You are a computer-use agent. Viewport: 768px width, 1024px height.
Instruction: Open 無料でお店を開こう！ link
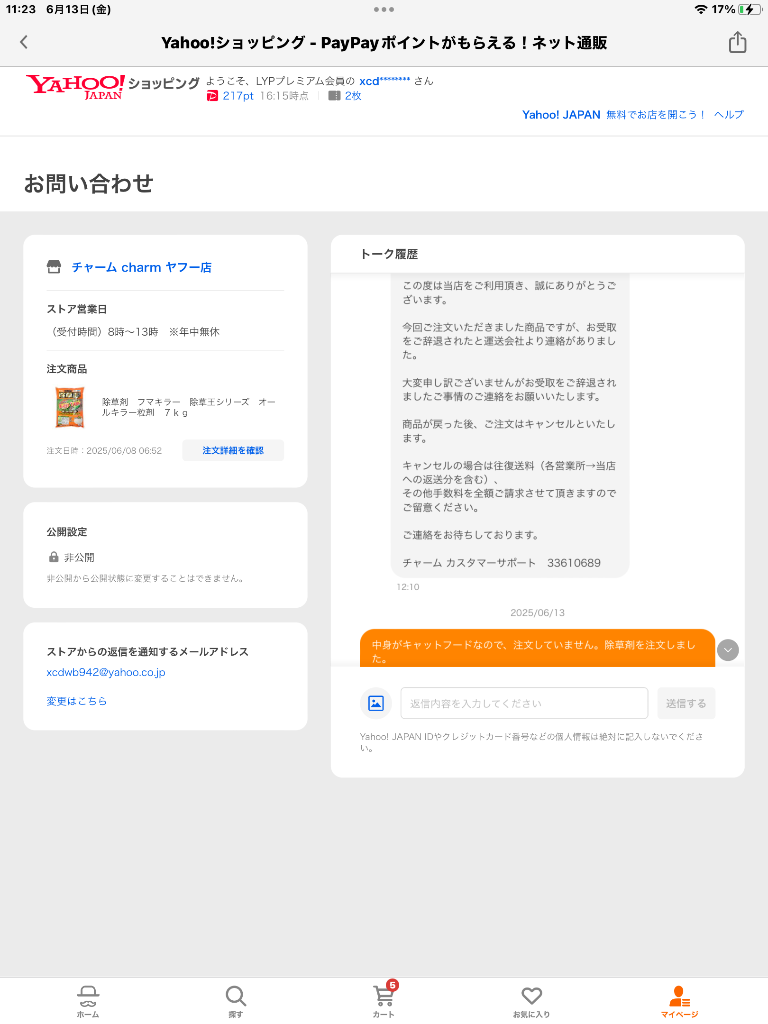[x=656, y=115]
